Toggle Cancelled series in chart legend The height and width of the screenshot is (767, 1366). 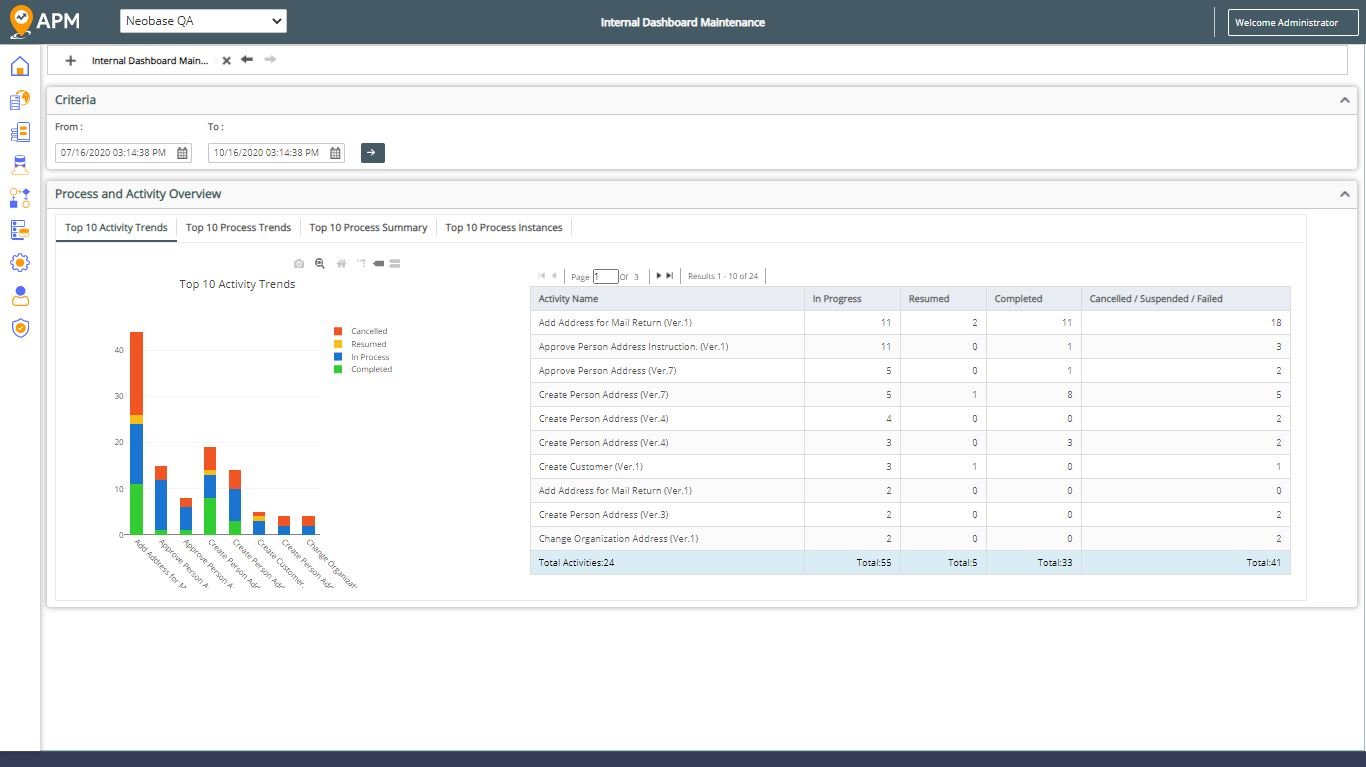[x=360, y=331]
